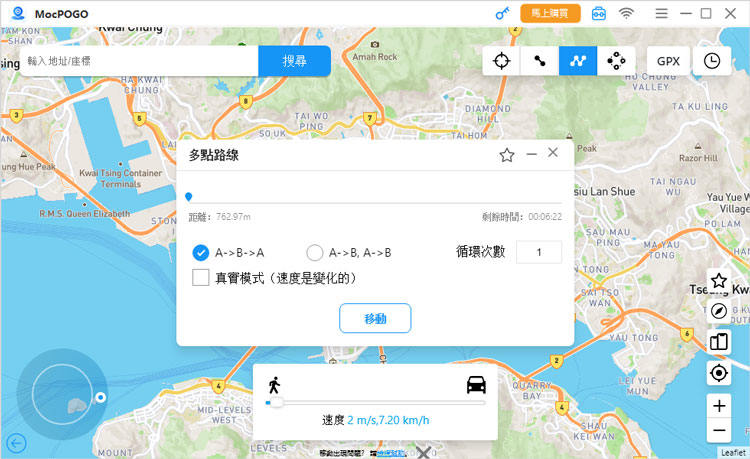Open the favorites star on the right sidebar
This screenshot has height=459, width=750.
(718, 281)
